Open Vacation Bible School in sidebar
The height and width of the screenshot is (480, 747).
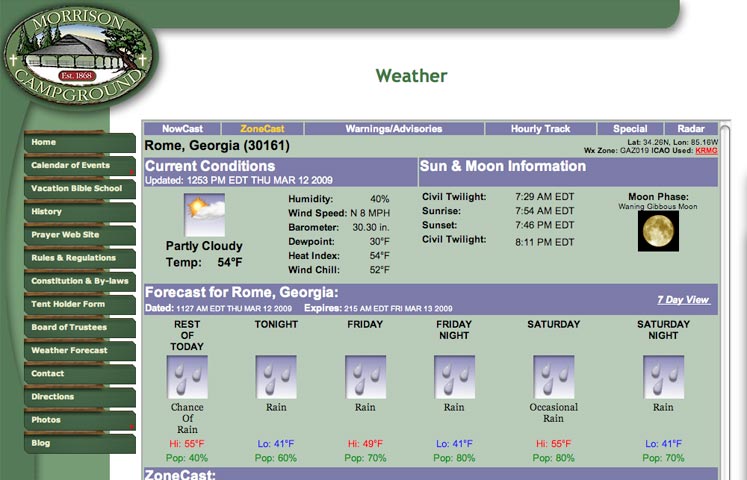(x=78, y=189)
